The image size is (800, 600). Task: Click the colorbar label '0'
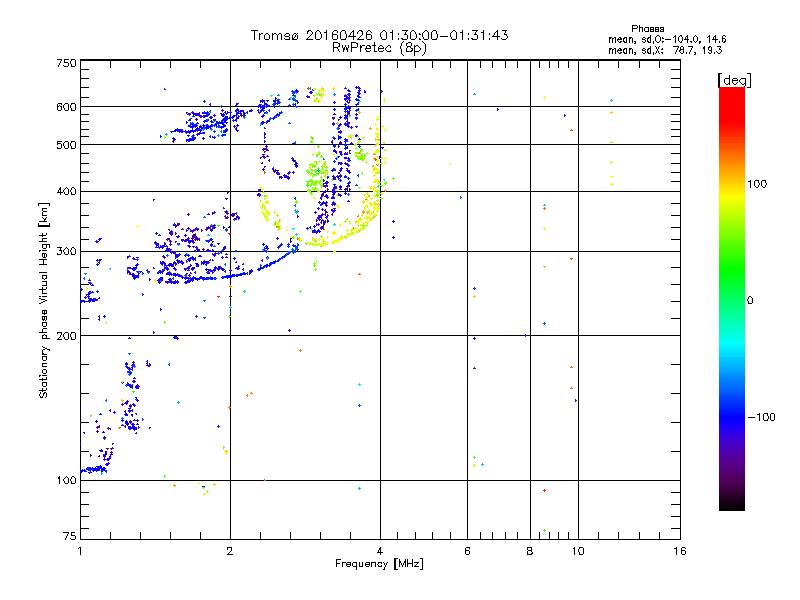coord(750,301)
